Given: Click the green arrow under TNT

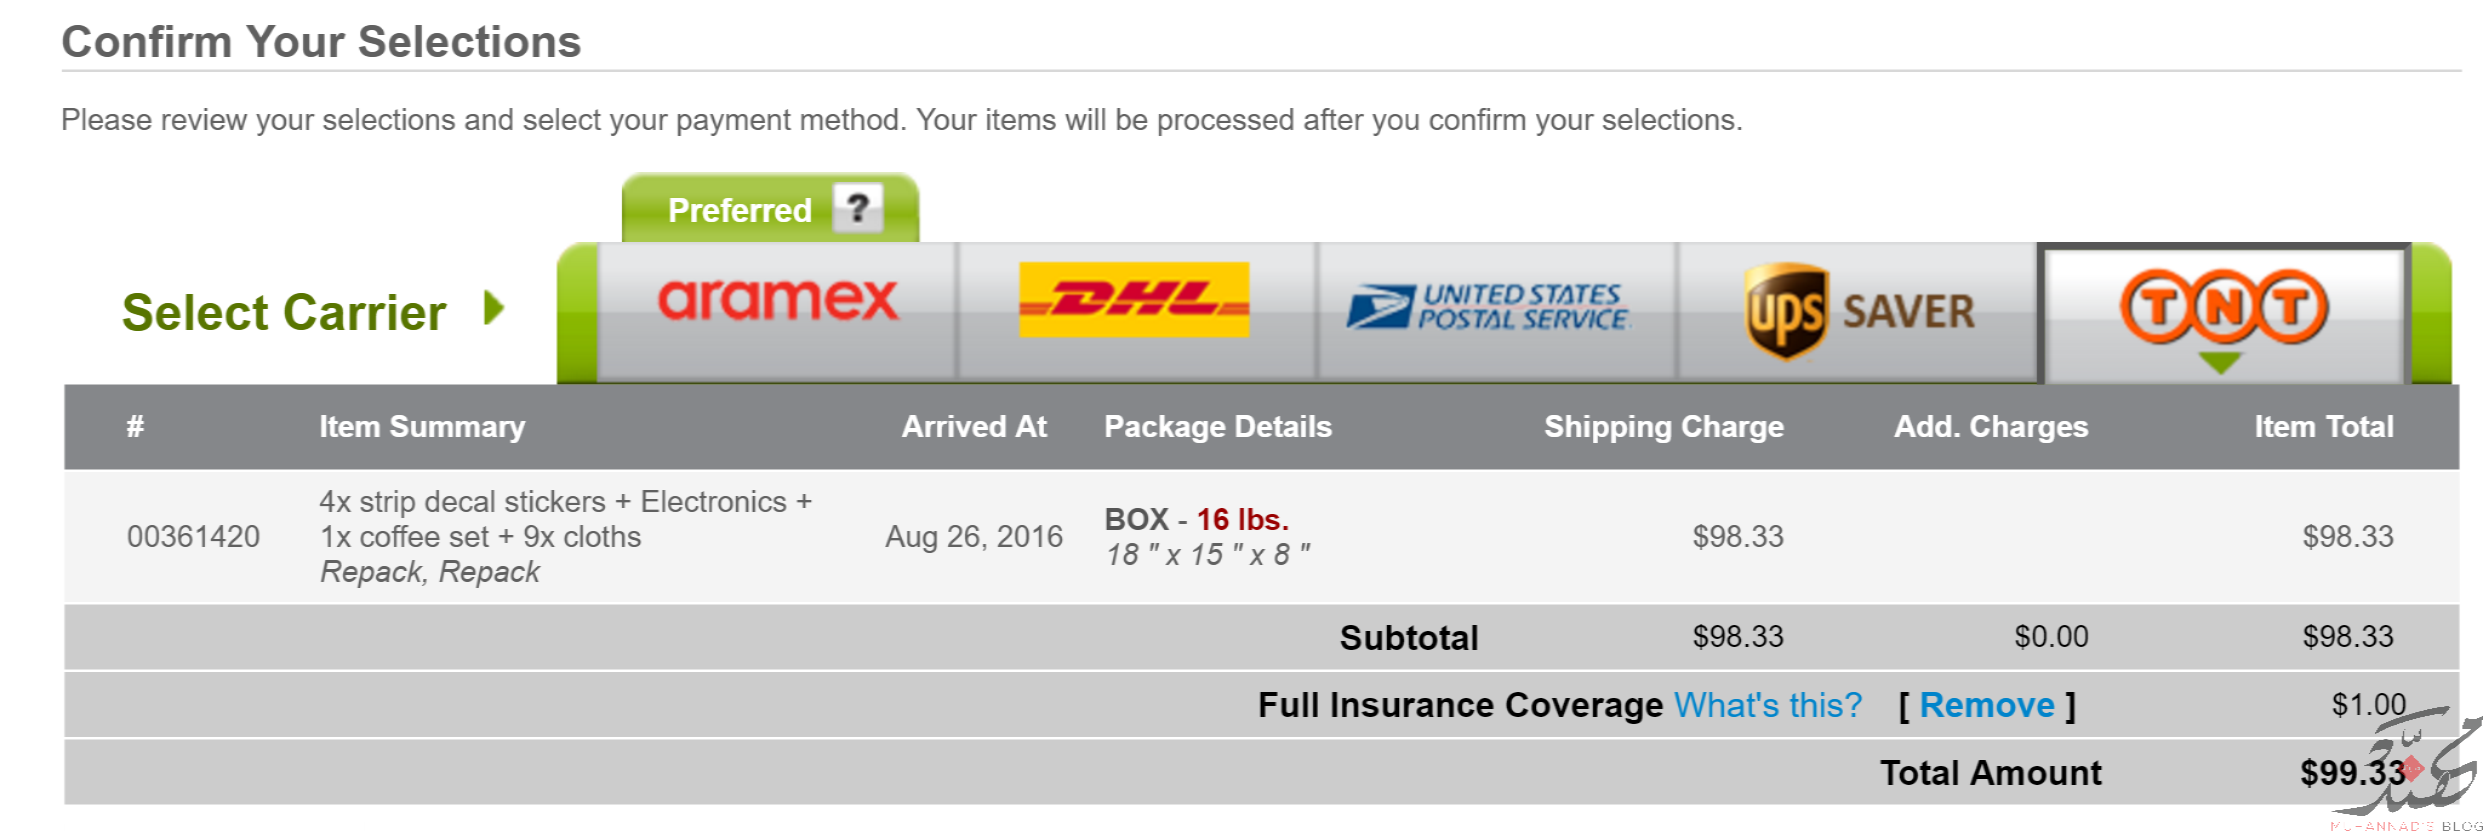Looking at the screenshot, I should tap(2220, 362).
